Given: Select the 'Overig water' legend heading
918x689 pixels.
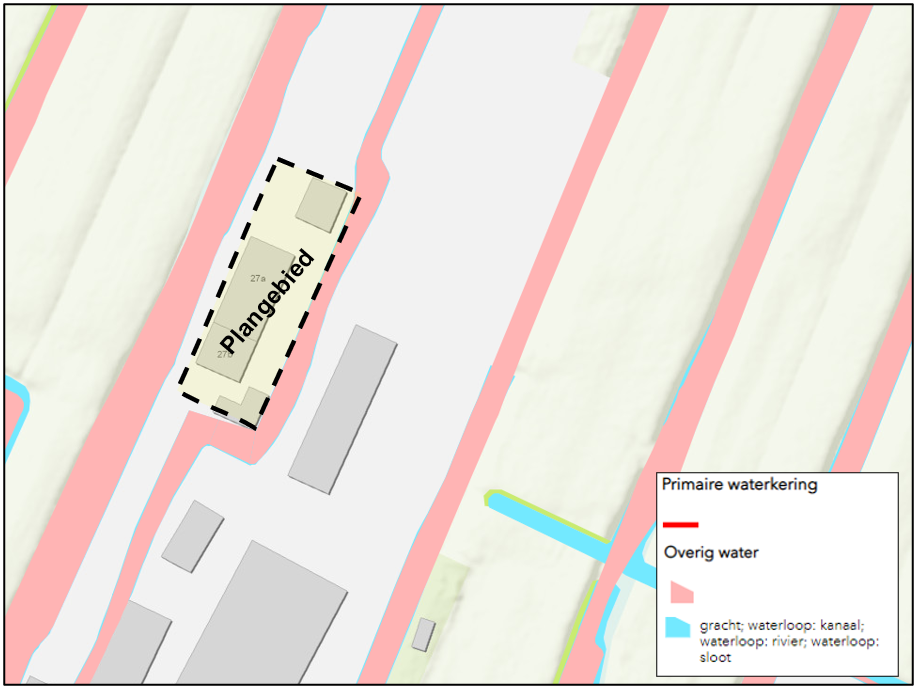Looking at the screenshot, I should (x=711, y=553).
